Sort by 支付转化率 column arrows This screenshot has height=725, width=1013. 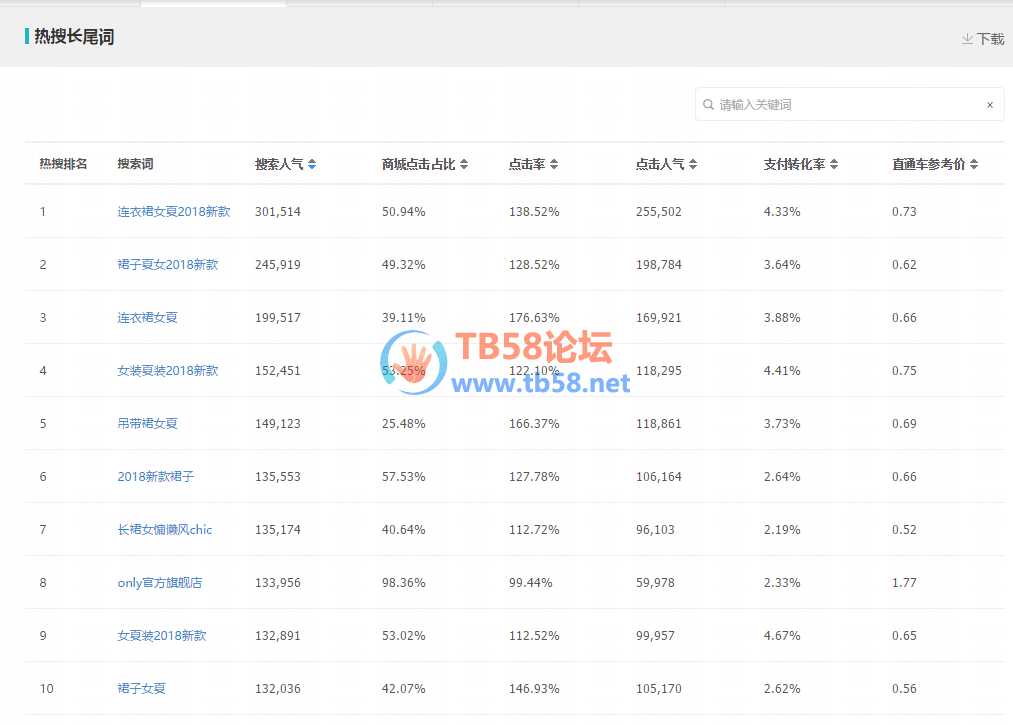(834, 165)
